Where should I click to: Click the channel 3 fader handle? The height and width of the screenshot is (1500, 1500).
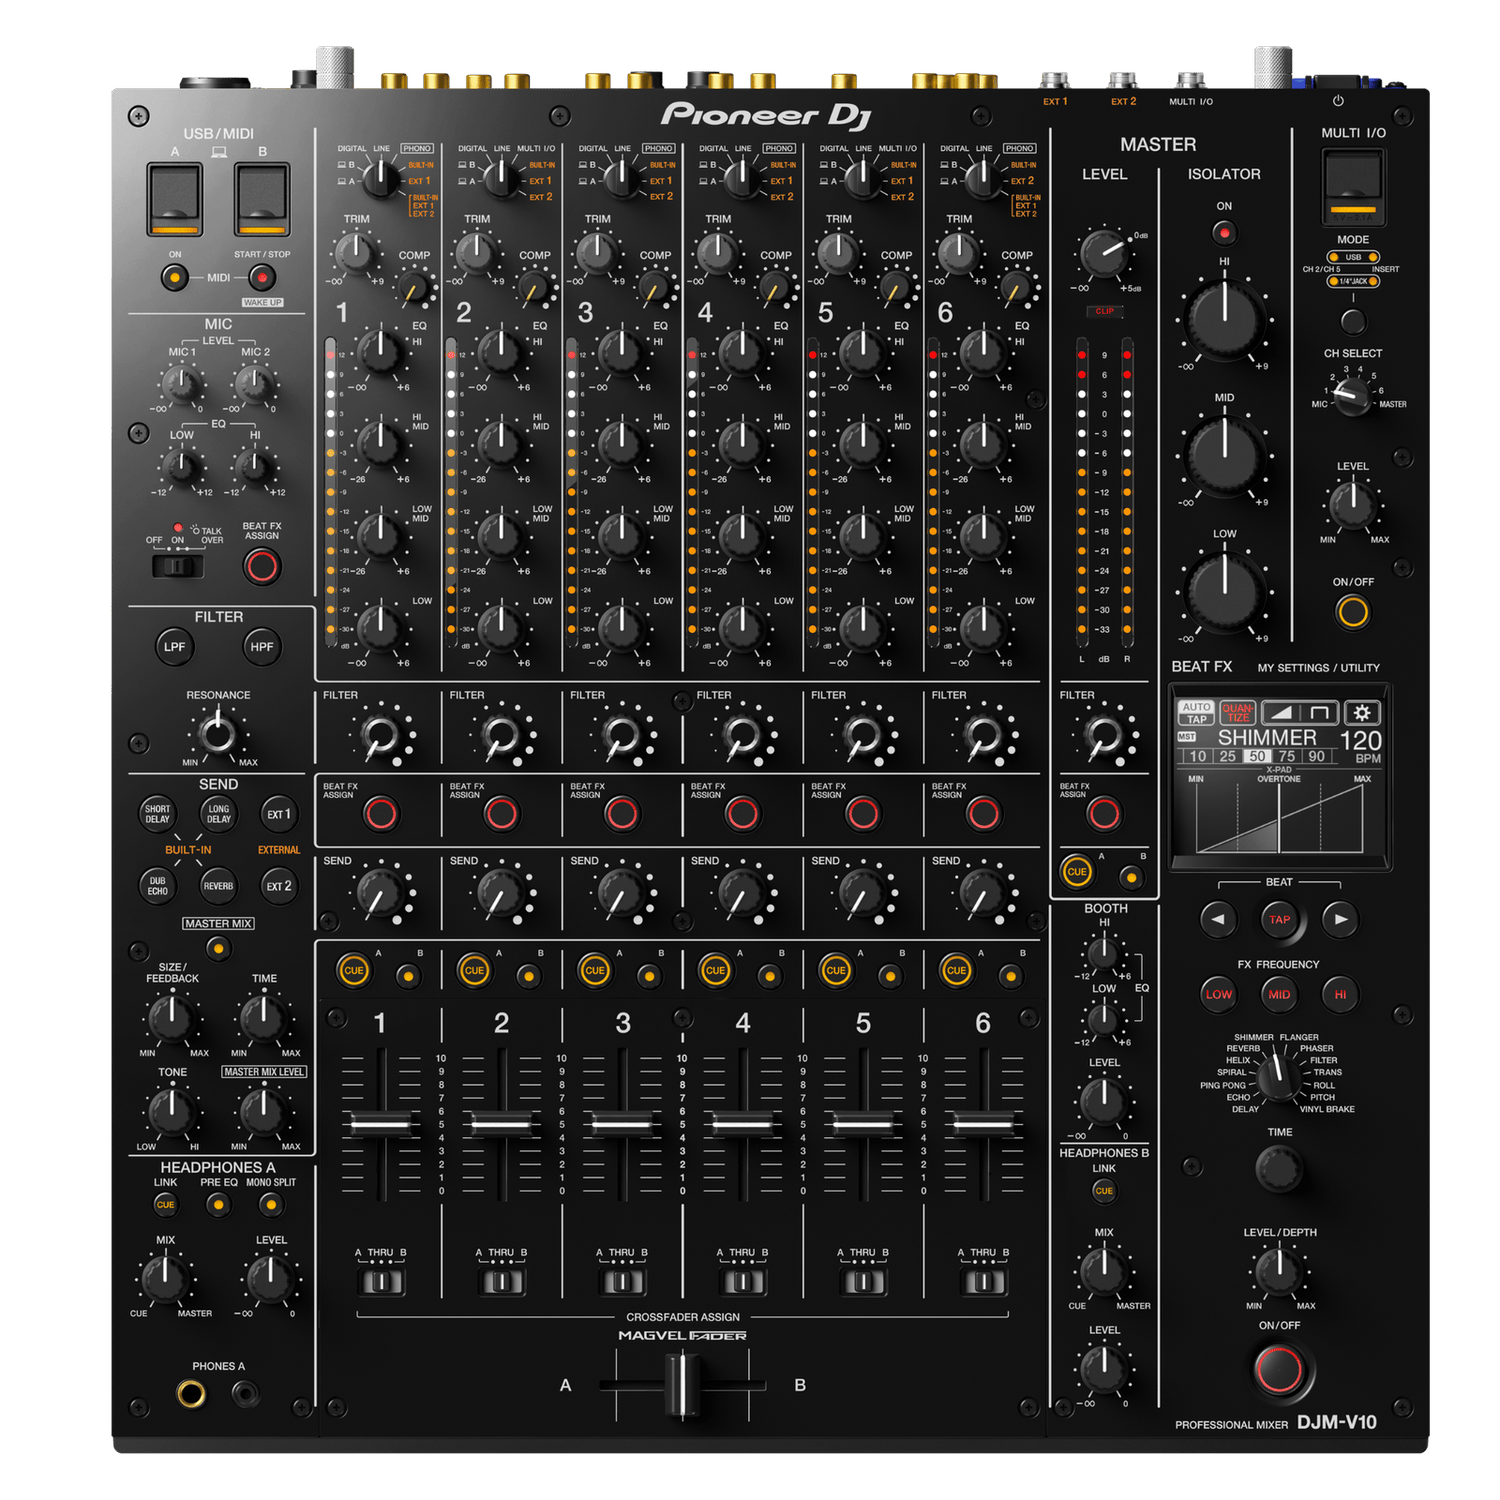point(622,1125)
